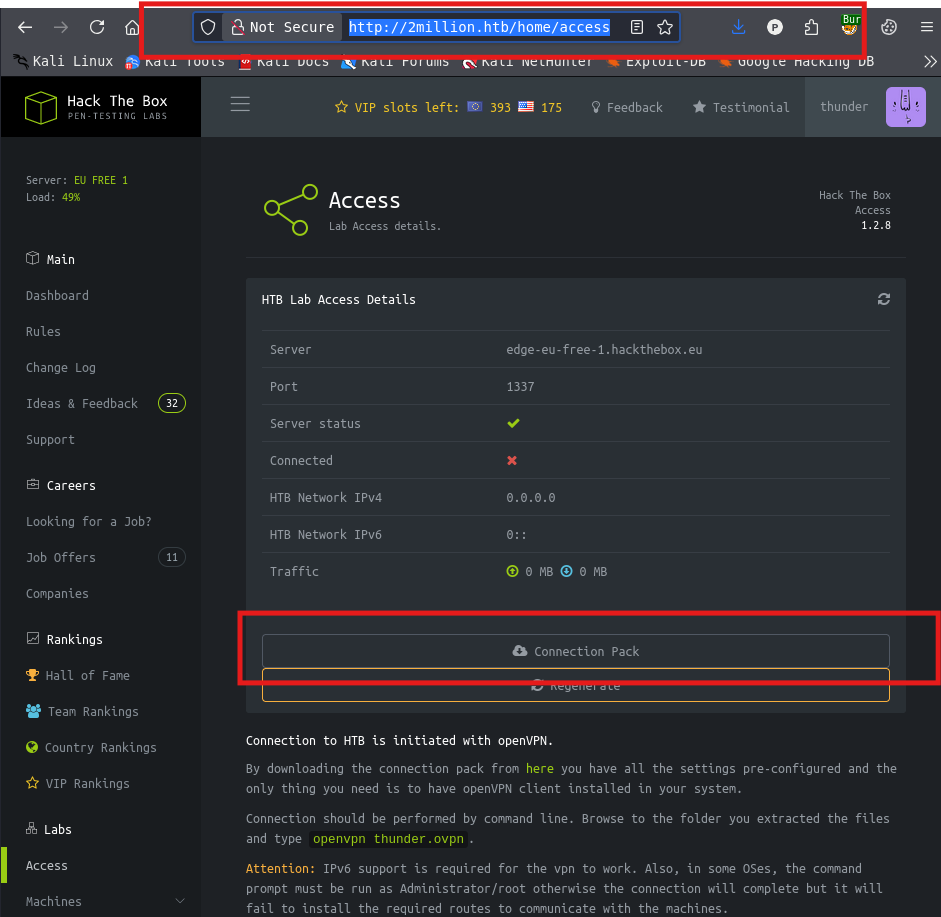Image resolution: width=941 pixels, height=917 pixels.
Task: Click the Careers briefcase icon
Action: (x=32, y=484)
